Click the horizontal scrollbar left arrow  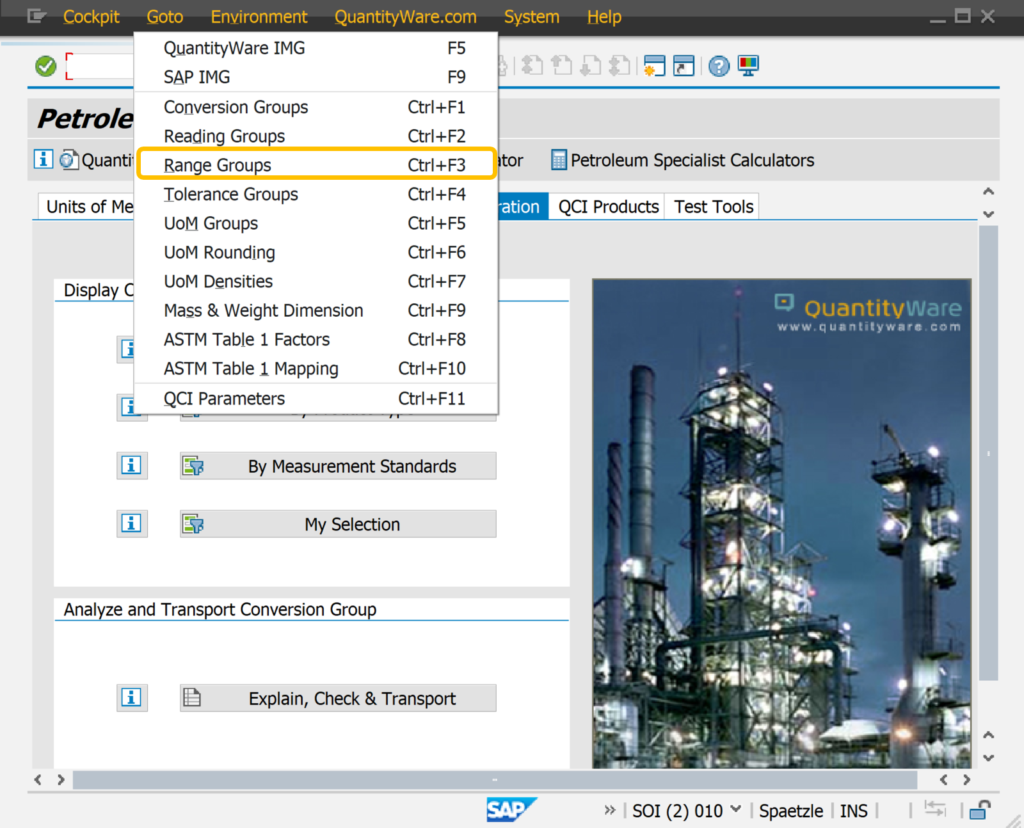coord(38,780)
